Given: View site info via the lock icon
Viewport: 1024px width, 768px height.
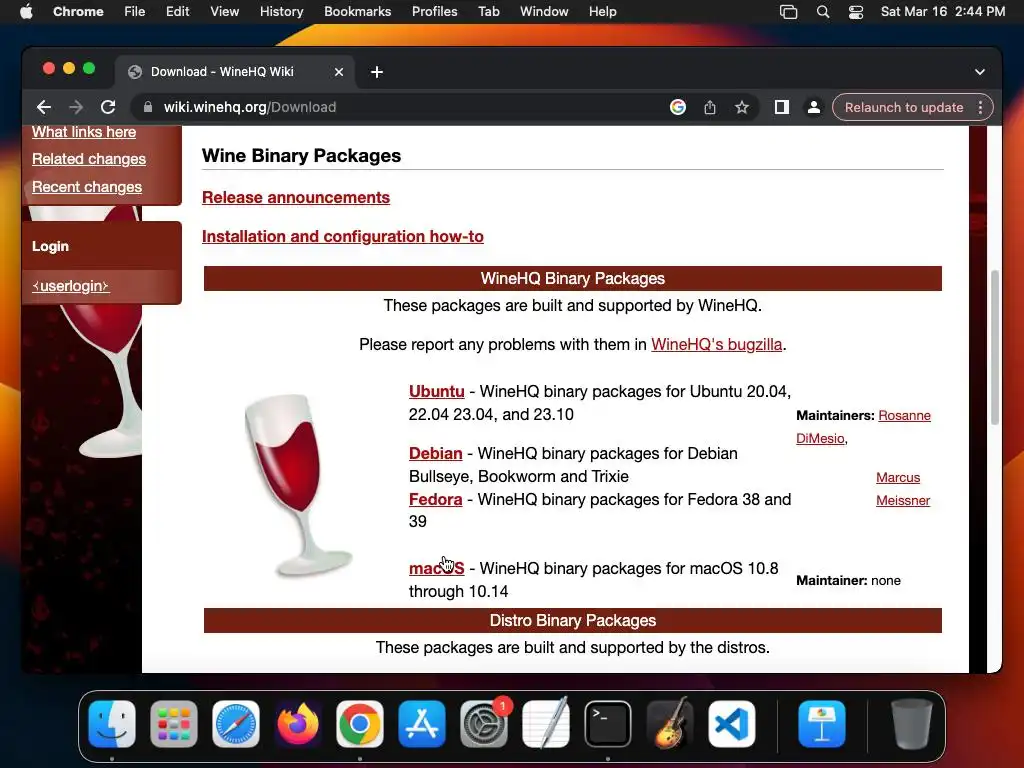Looking at the screenshot, I should [x=148, y=107].
